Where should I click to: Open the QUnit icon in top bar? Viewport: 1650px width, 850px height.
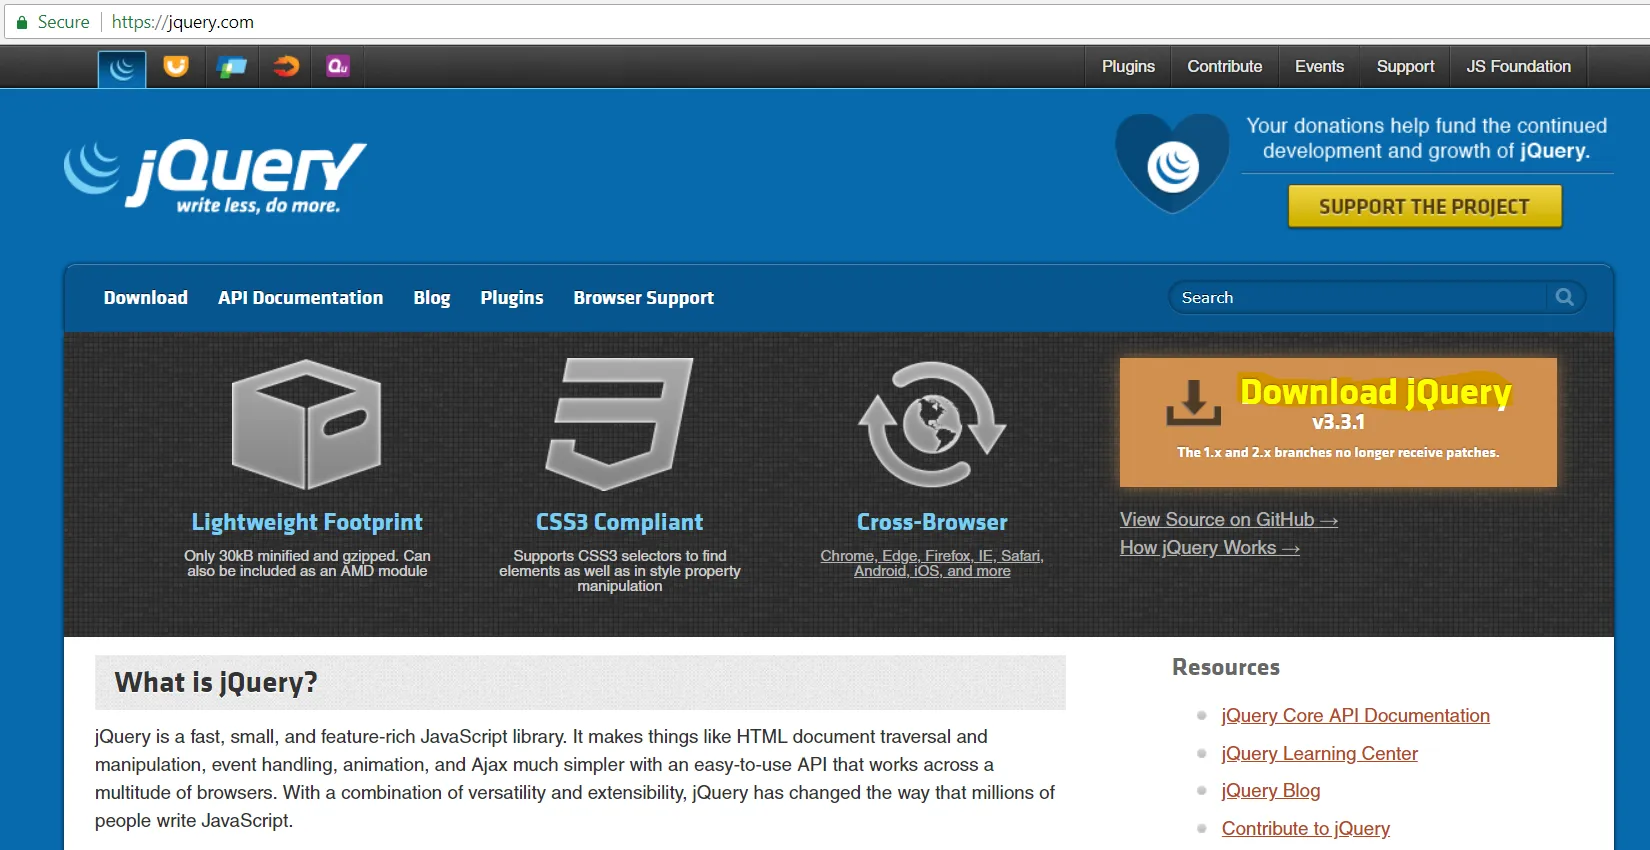pos(338,67)
